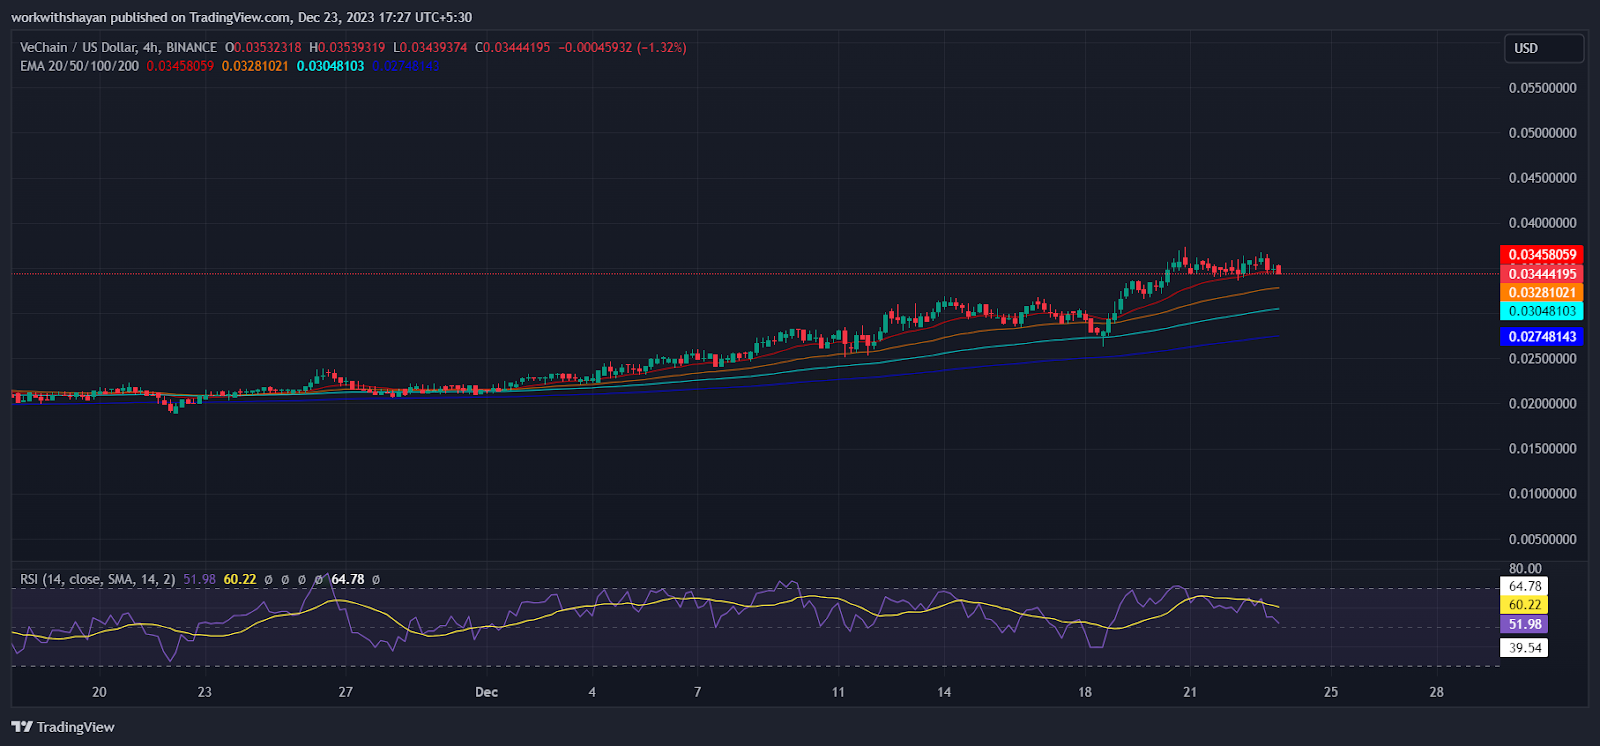
Task: Click date label 27 on time axis
Action: tap(346, 692)
